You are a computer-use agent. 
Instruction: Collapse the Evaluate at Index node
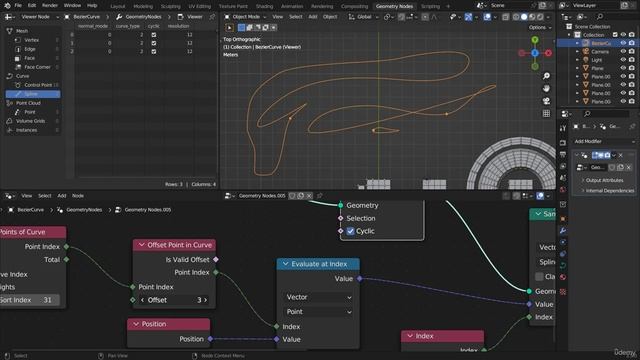(x=285, y=264)
